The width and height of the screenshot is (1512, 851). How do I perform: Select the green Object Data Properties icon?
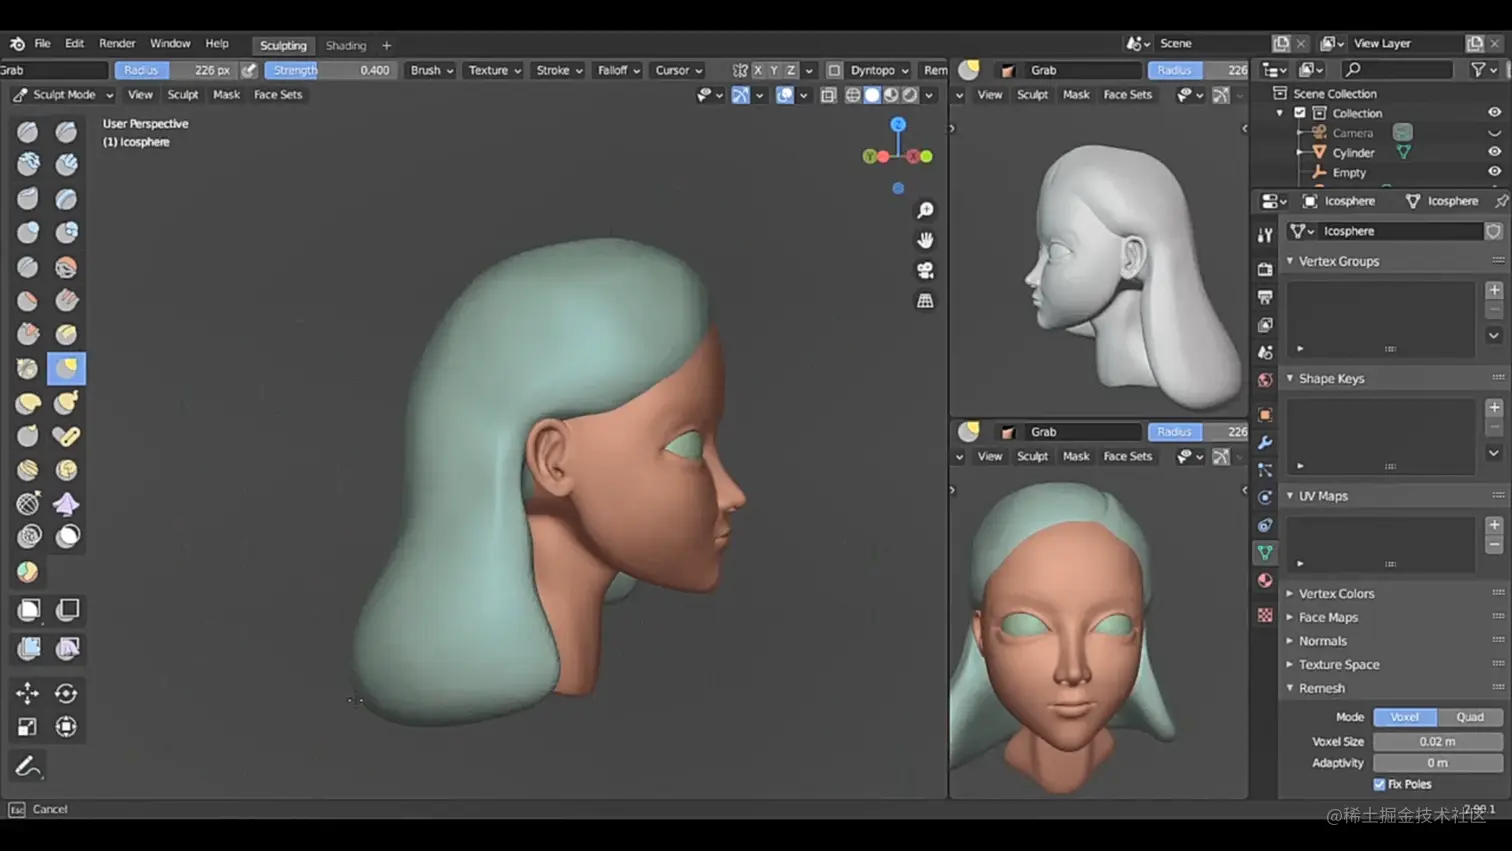(1265, 551)
